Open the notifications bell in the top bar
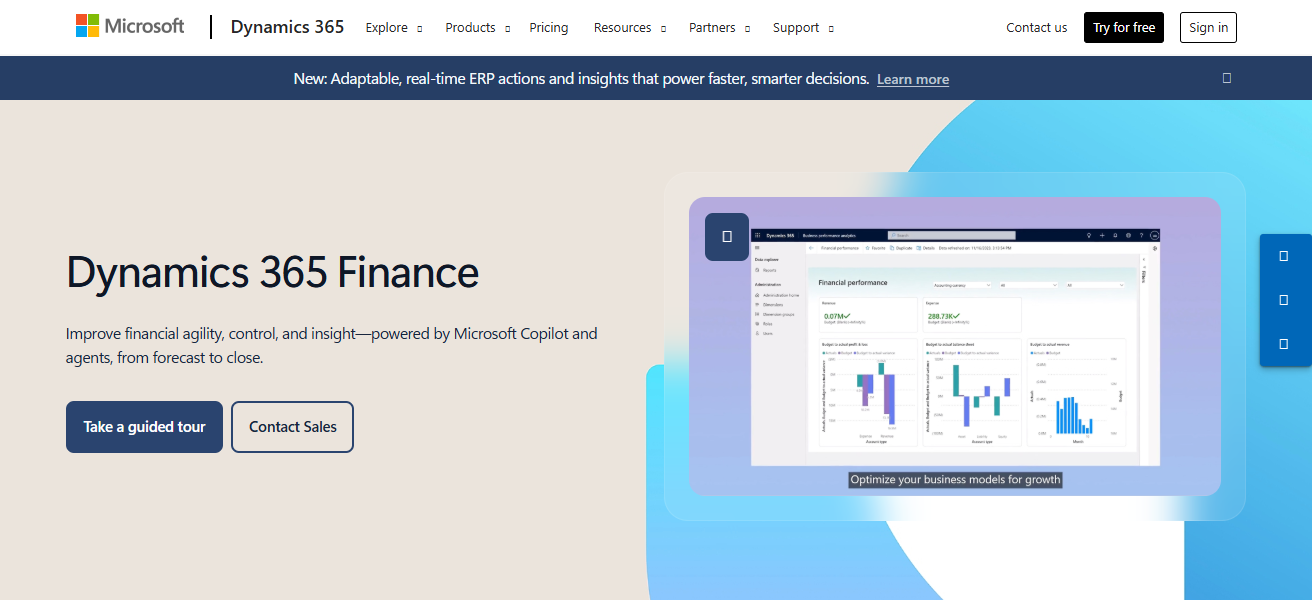The width and height of the screenshot is (1312, 600). click(1114, 235)
